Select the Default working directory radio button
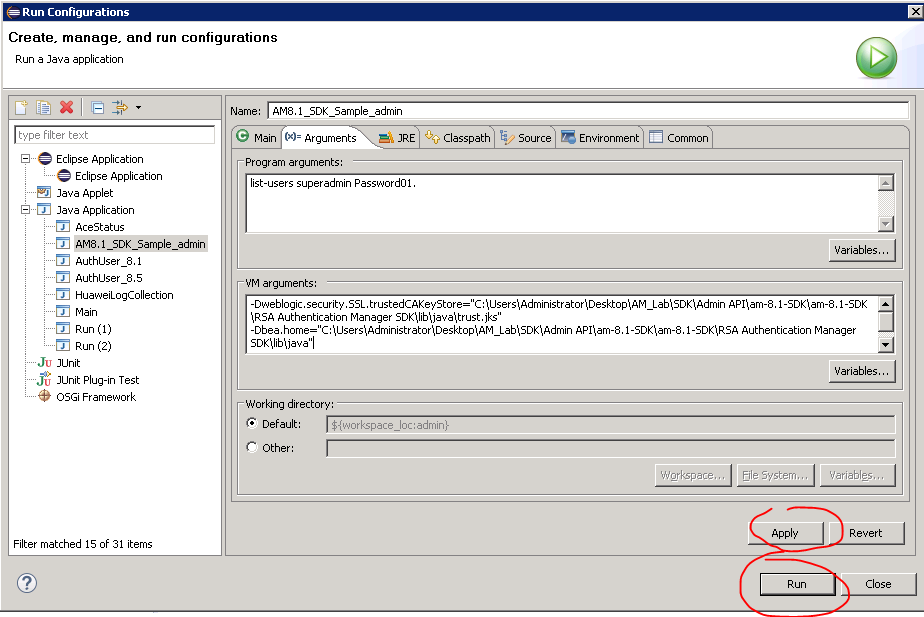 click(x=252, y=423)
